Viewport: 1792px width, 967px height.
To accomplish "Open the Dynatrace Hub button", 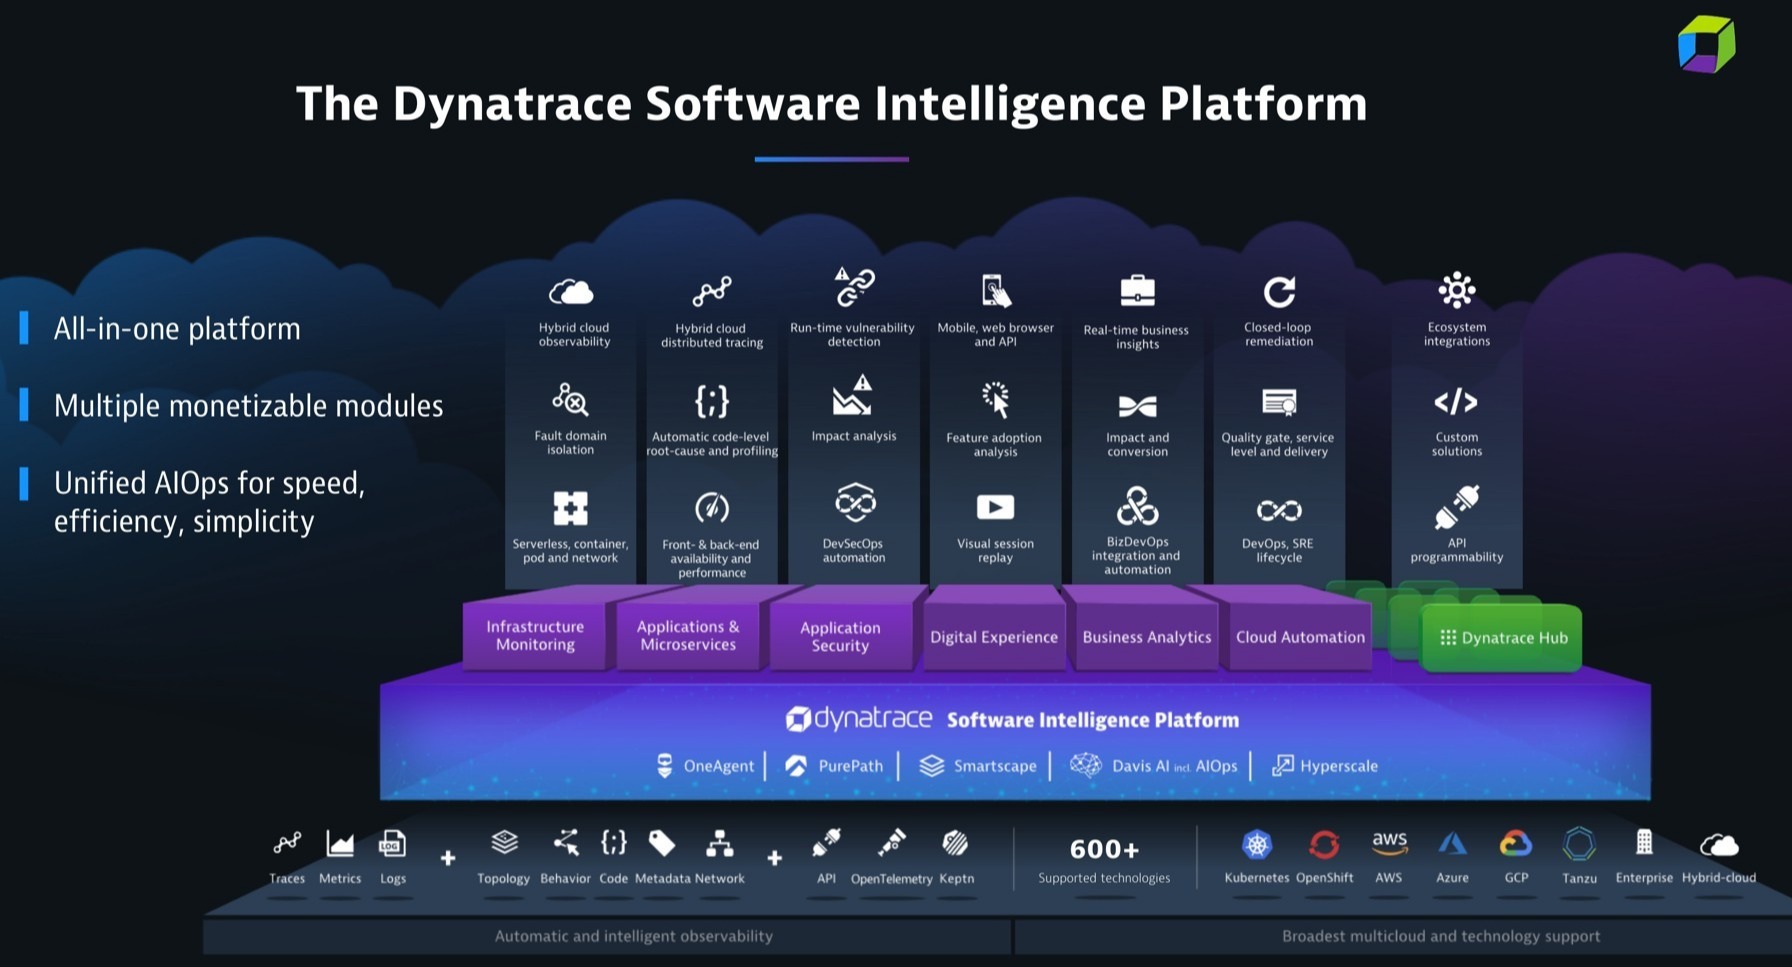I will click(1502, 637).
